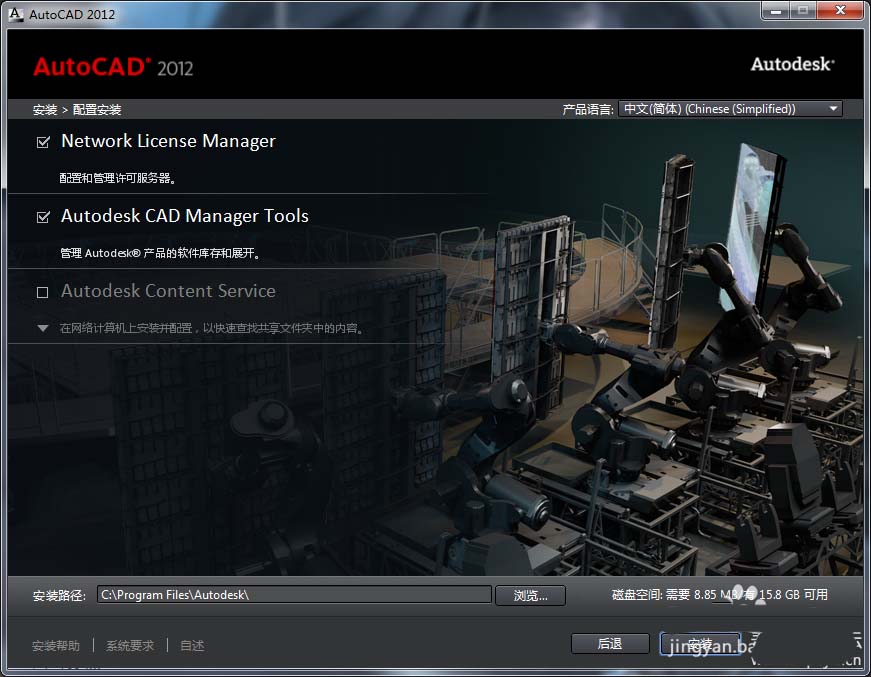Click the 安装 > 配置安装 breadcrumb text
The width and height of the screenshot is (871, 677).
click(x=77, y=110)
